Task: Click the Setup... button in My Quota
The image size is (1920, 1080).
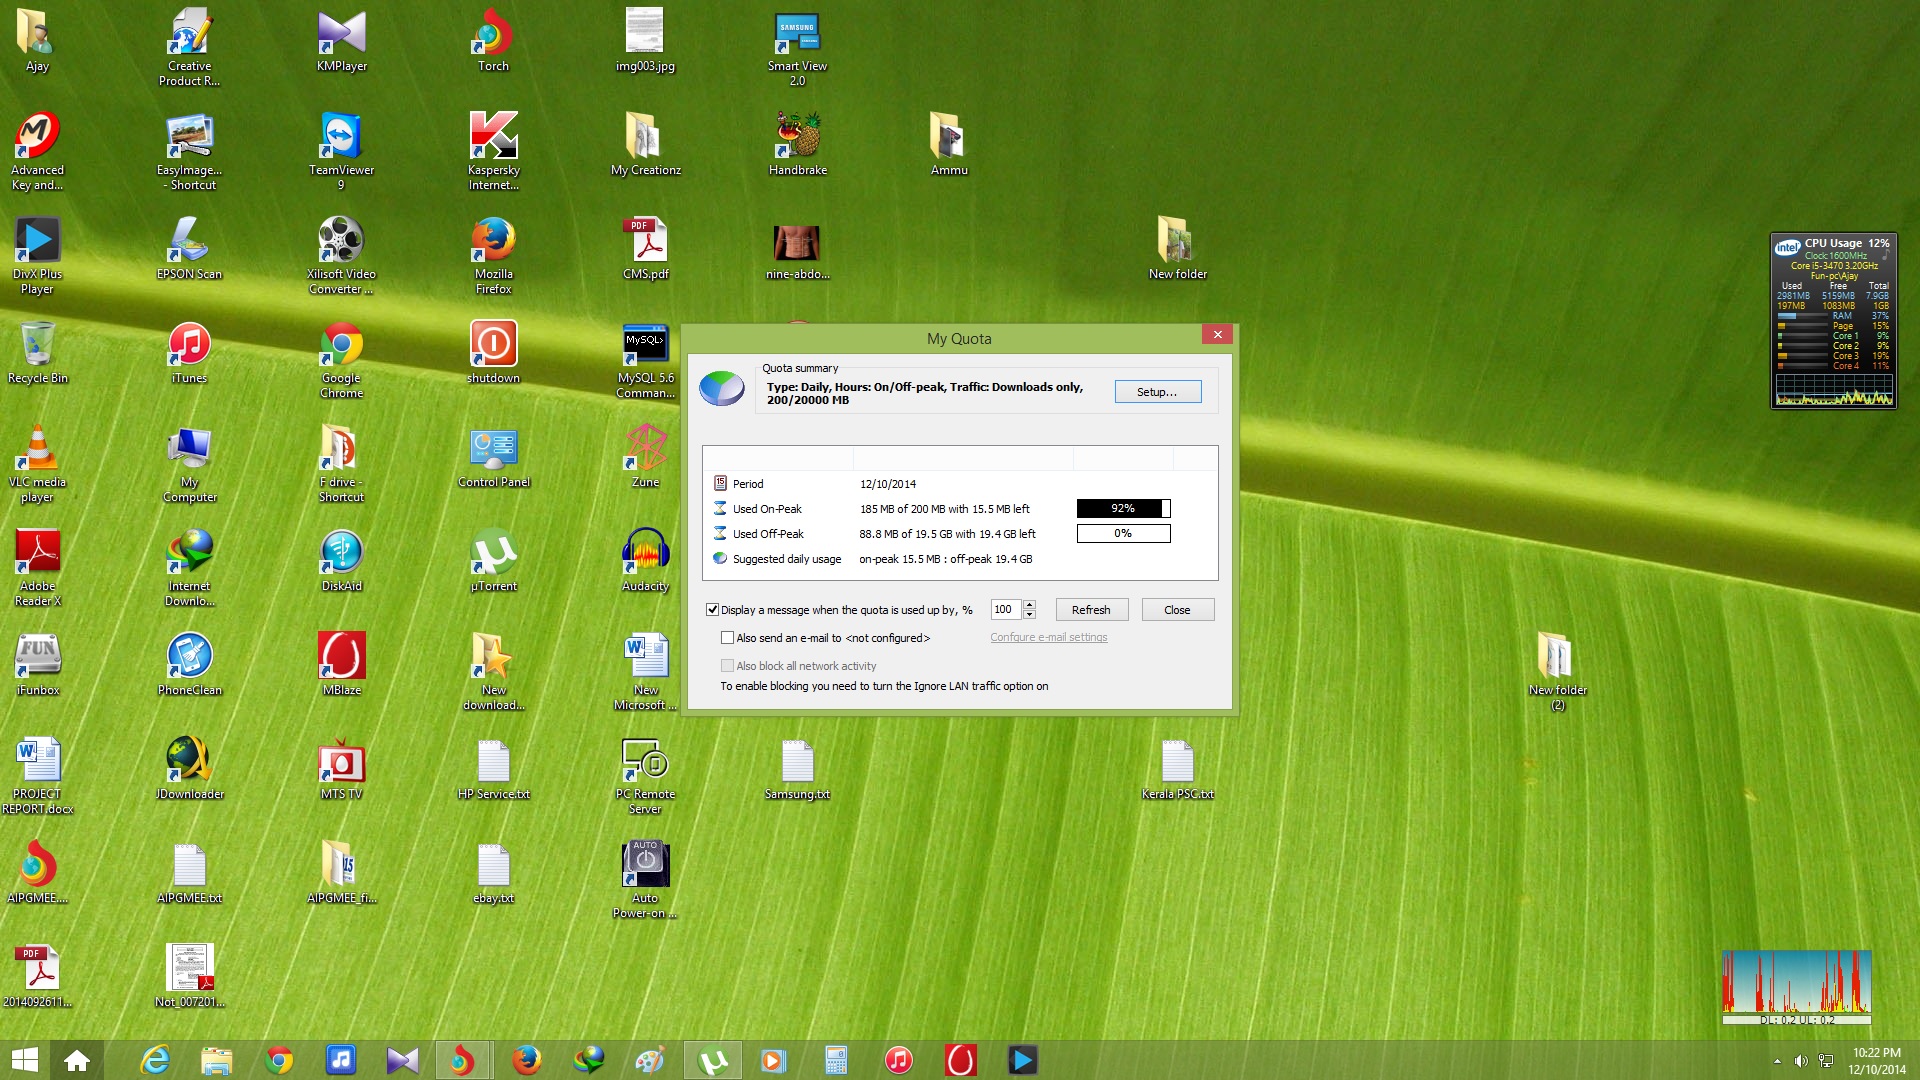Action: pos(1157,392)
